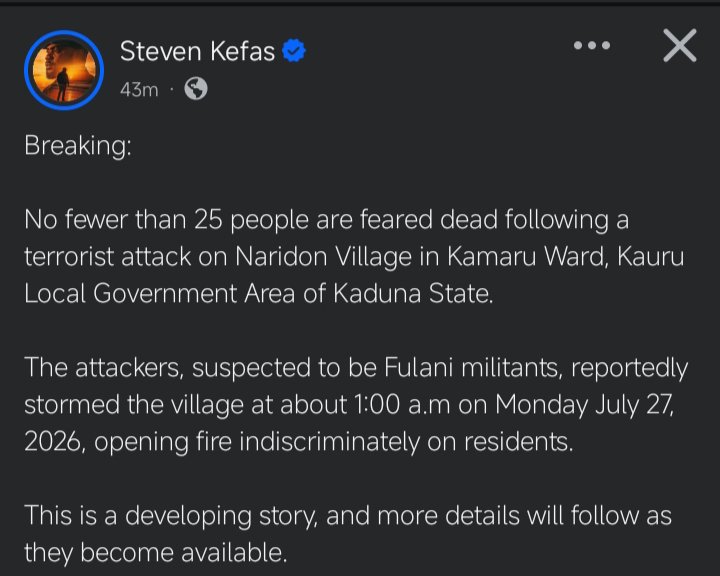Image resolution: width=720 pixels, height=576 pixels.
Task: Close the post with the X icon
Action: pos(680,45)
